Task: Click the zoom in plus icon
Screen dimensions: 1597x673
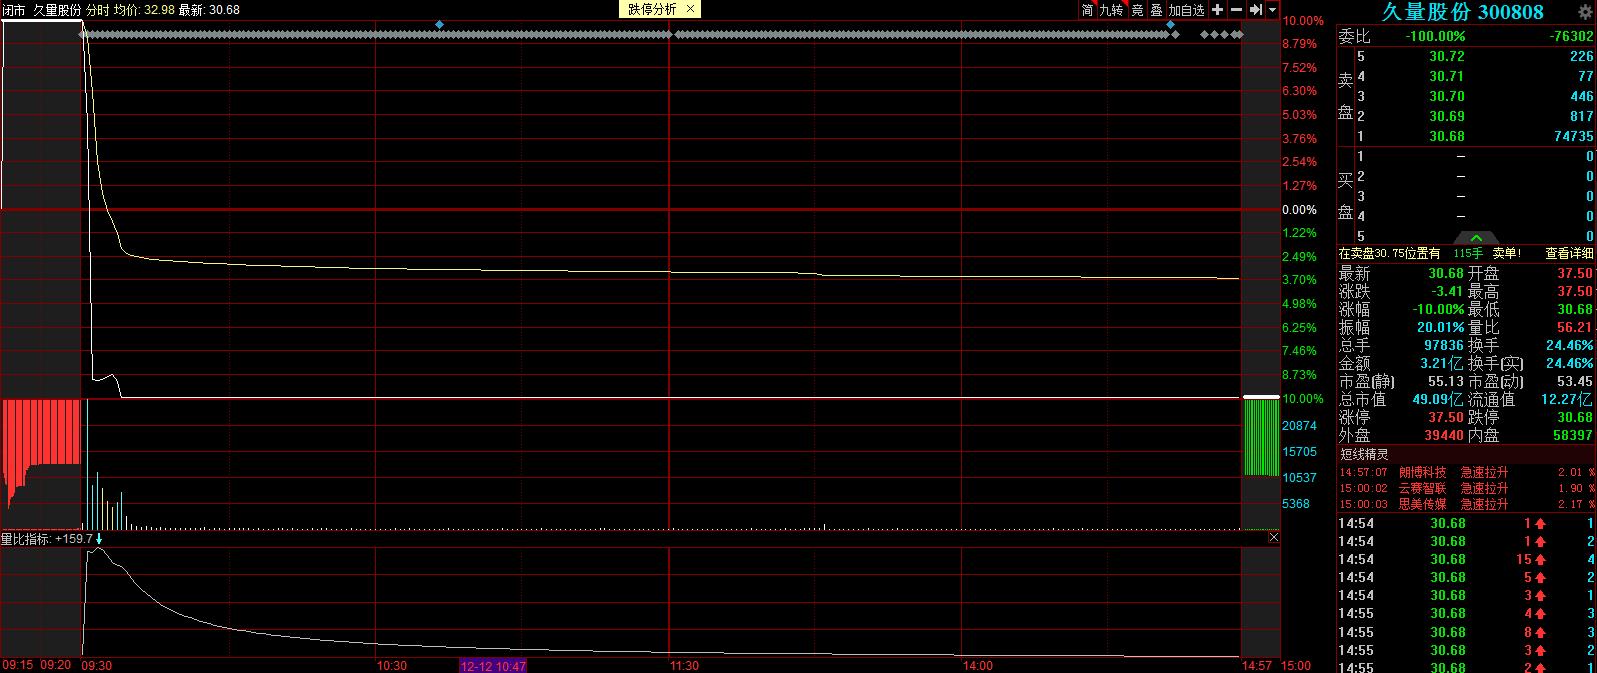Action: click(x=1217, y=10)
